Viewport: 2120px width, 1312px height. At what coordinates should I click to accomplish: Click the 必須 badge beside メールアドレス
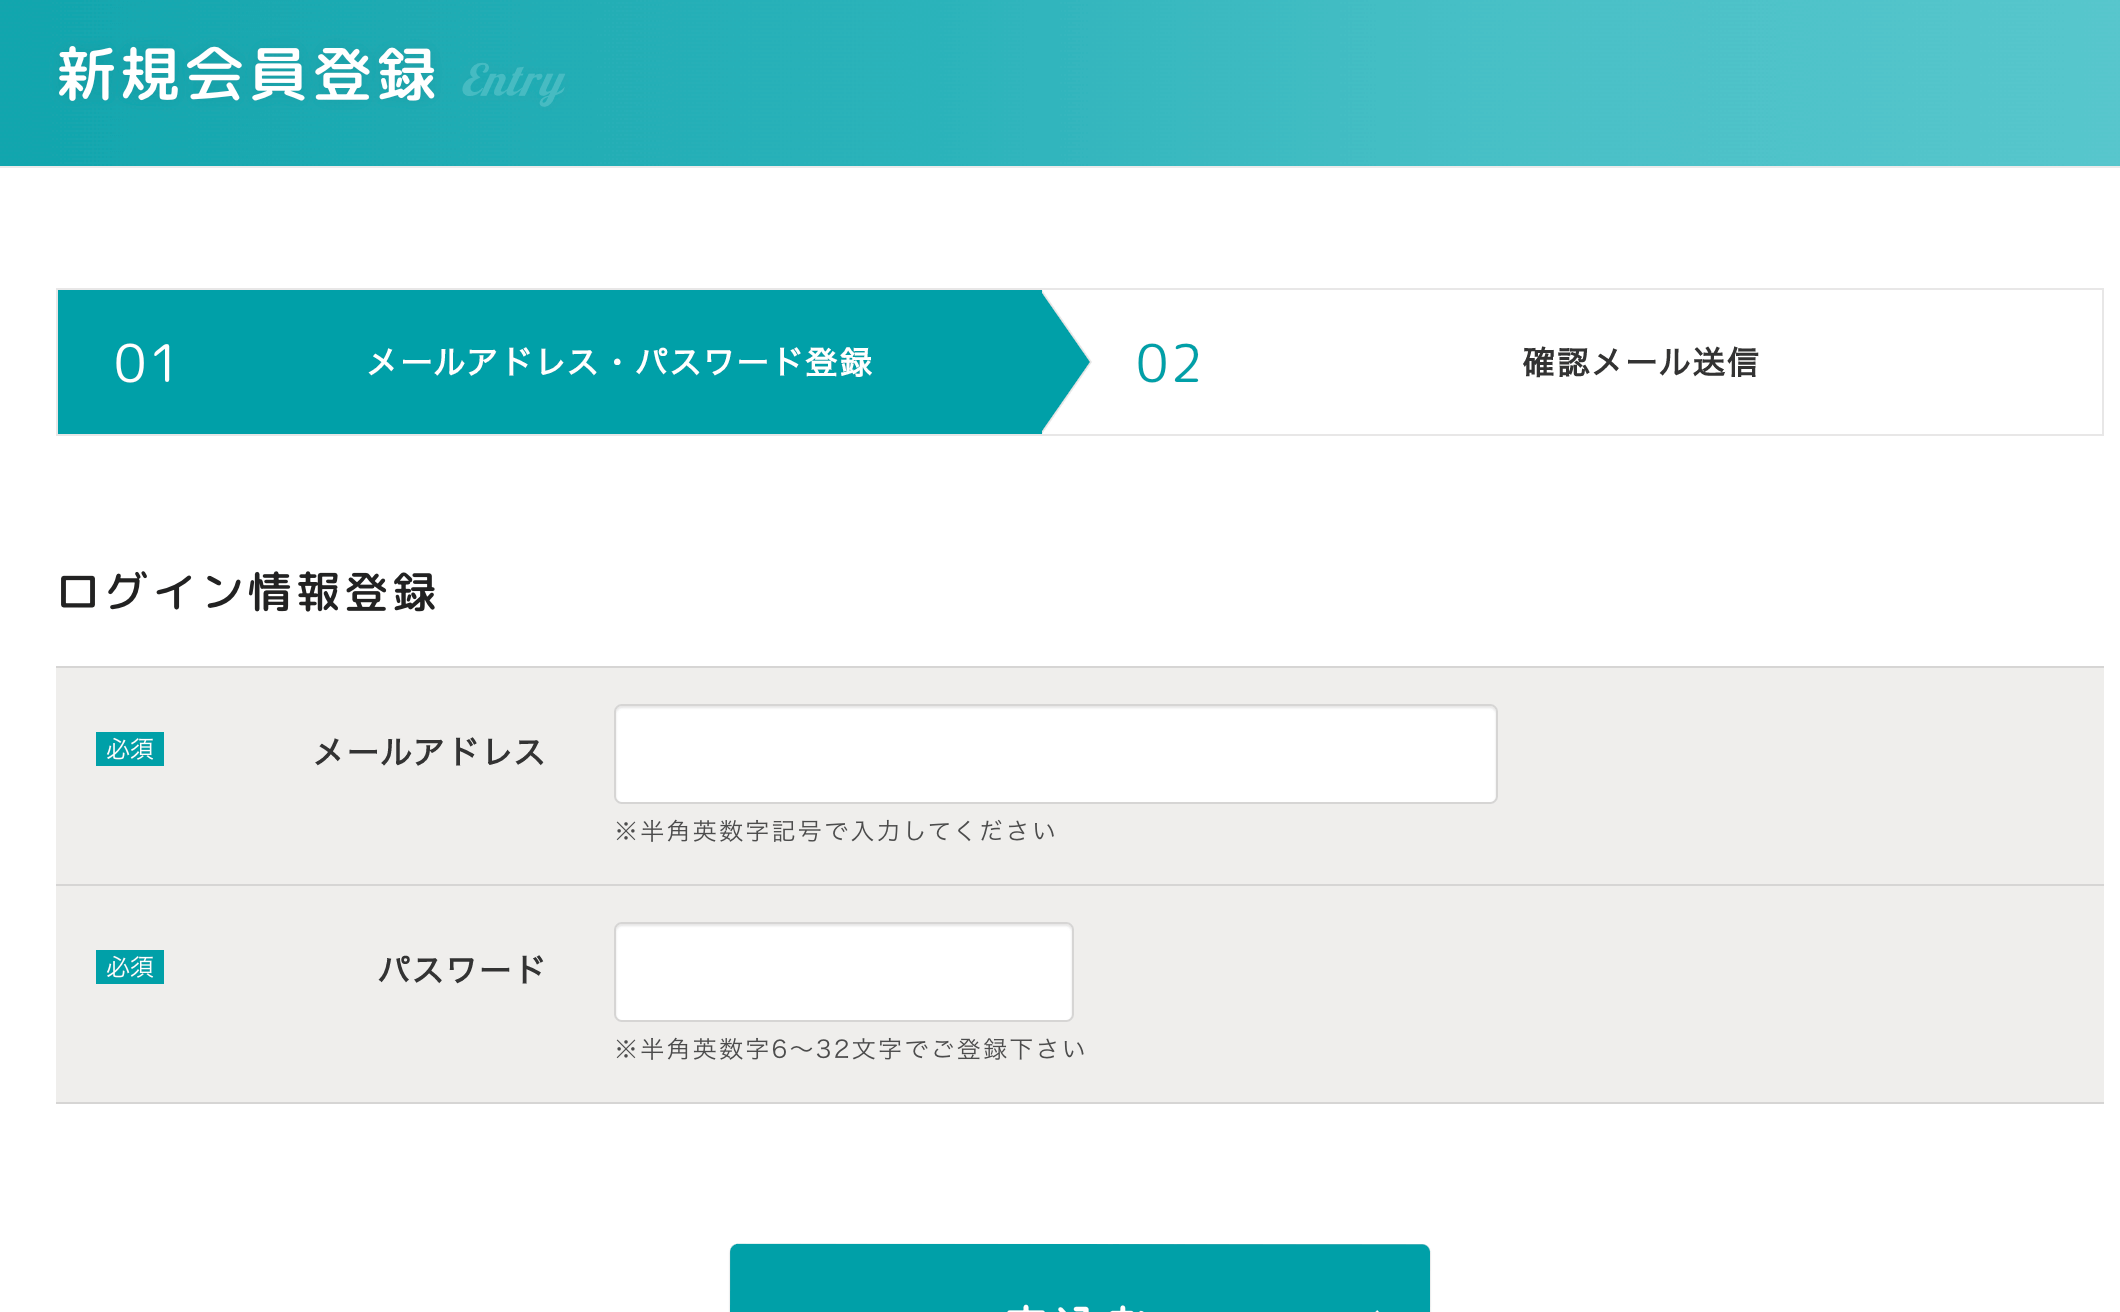coord(130,749)
